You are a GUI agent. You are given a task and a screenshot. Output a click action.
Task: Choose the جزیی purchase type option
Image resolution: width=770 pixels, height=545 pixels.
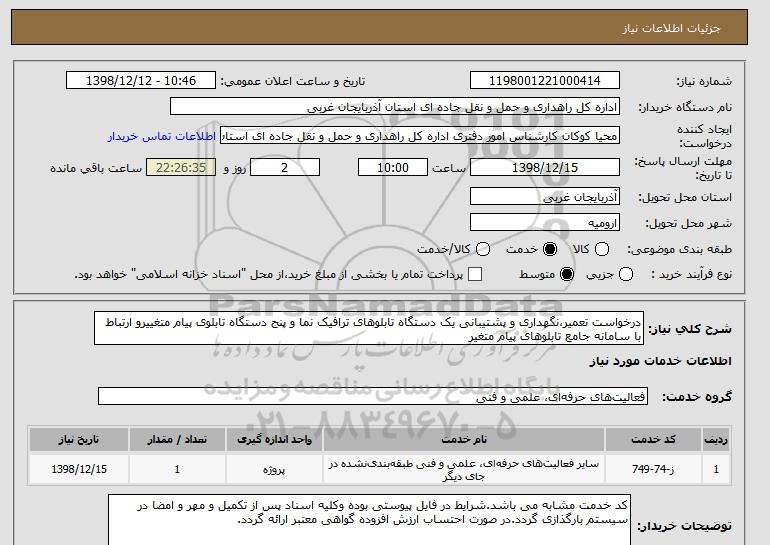(x=626, y=274)
